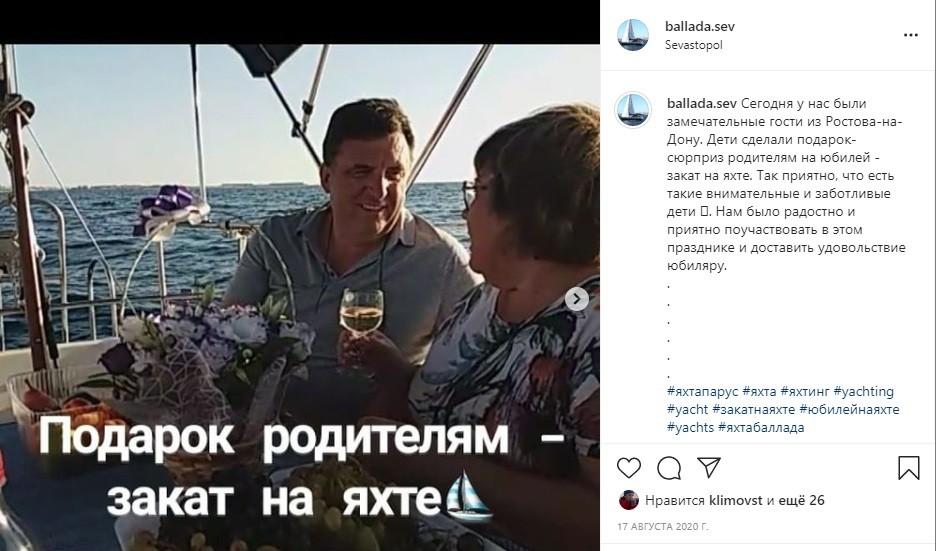Open ballada.sev profile picture in header

tap(633, 35)
